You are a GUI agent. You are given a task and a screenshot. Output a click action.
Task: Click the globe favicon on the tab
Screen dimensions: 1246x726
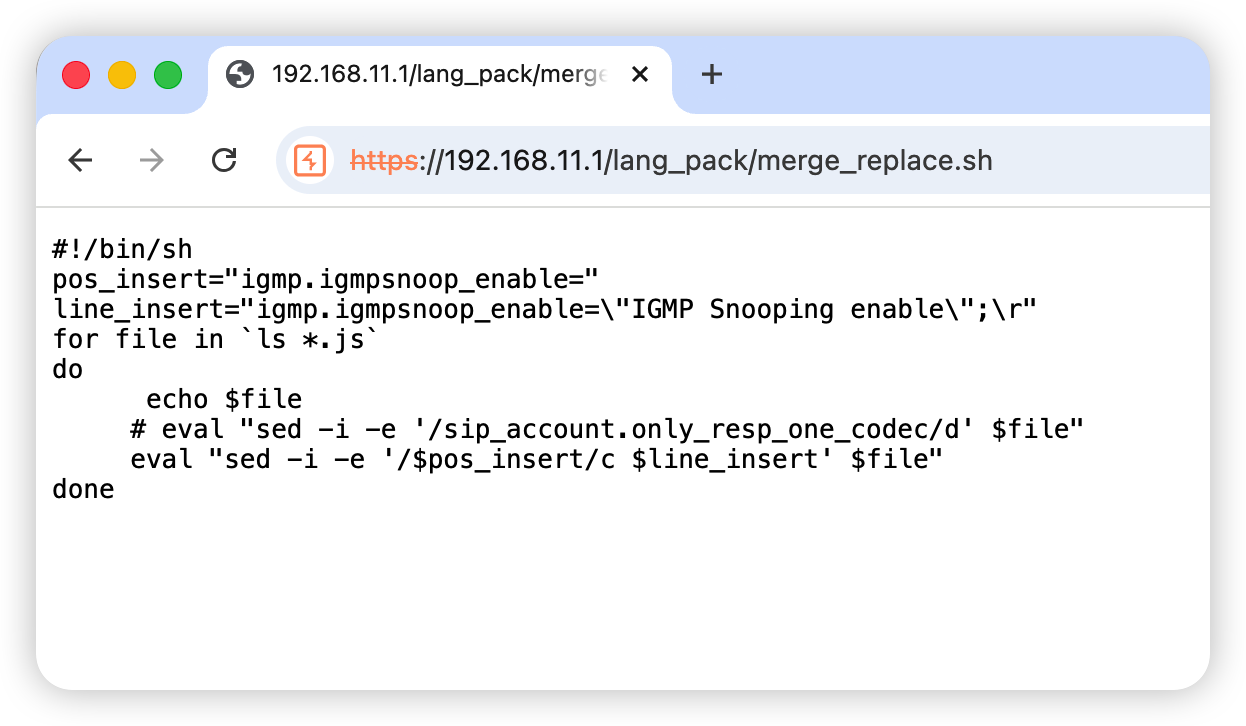[240, 74]
